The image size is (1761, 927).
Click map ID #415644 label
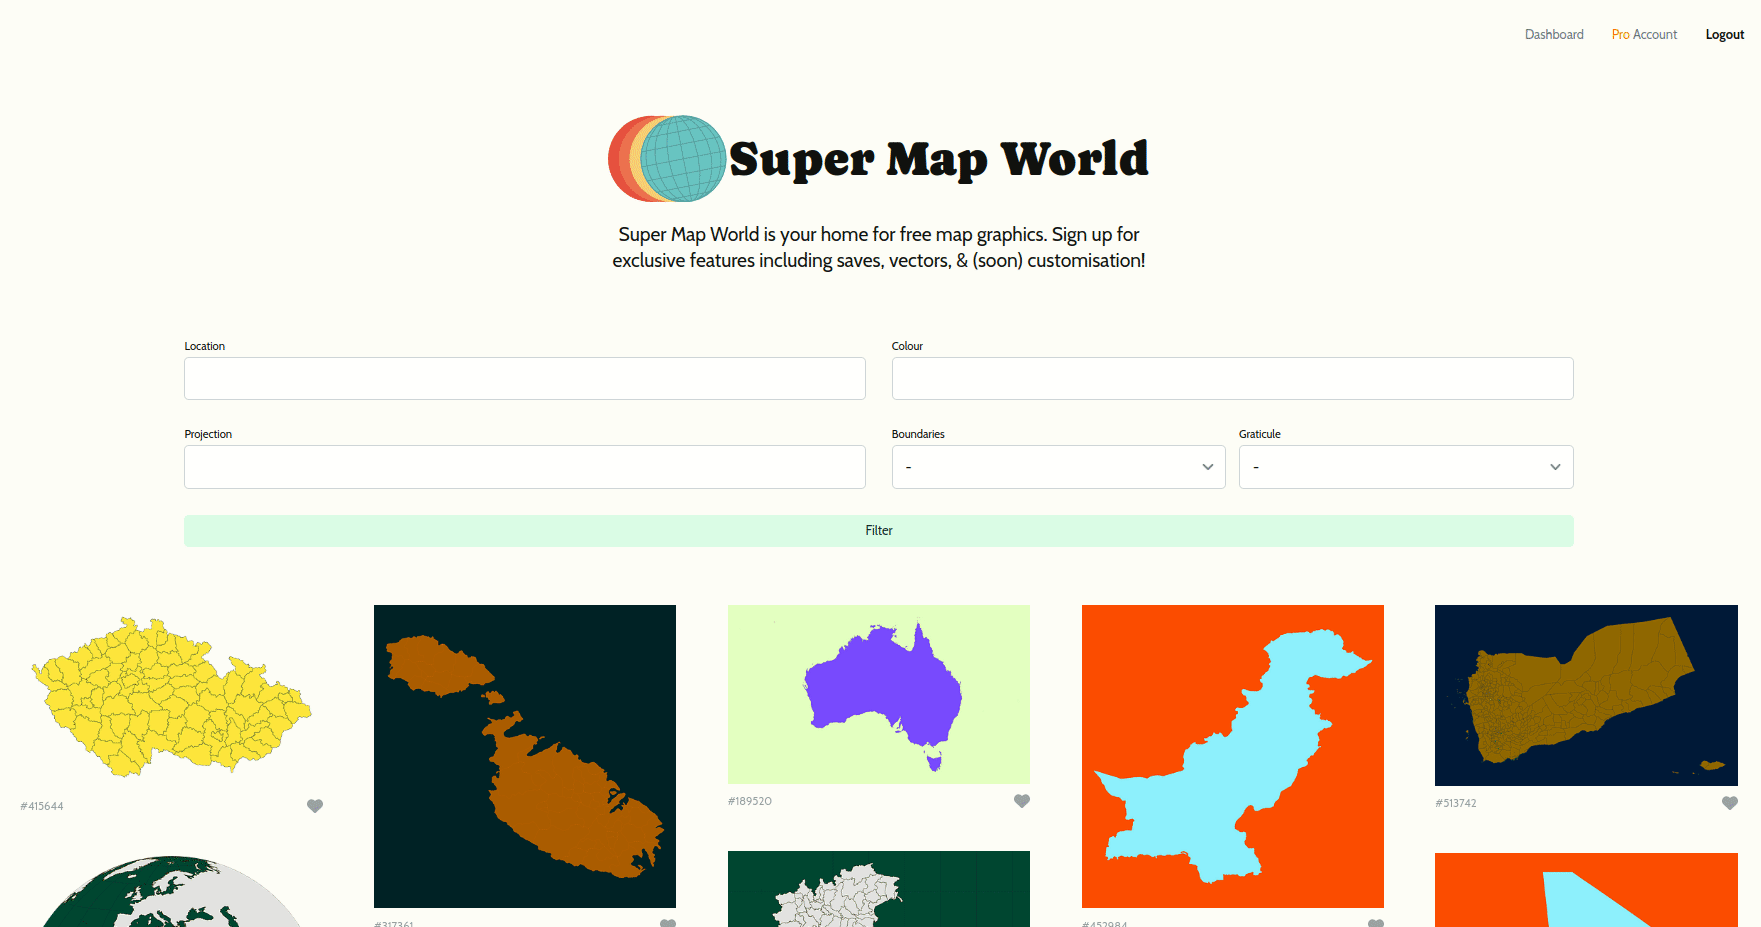coord(42,806)
